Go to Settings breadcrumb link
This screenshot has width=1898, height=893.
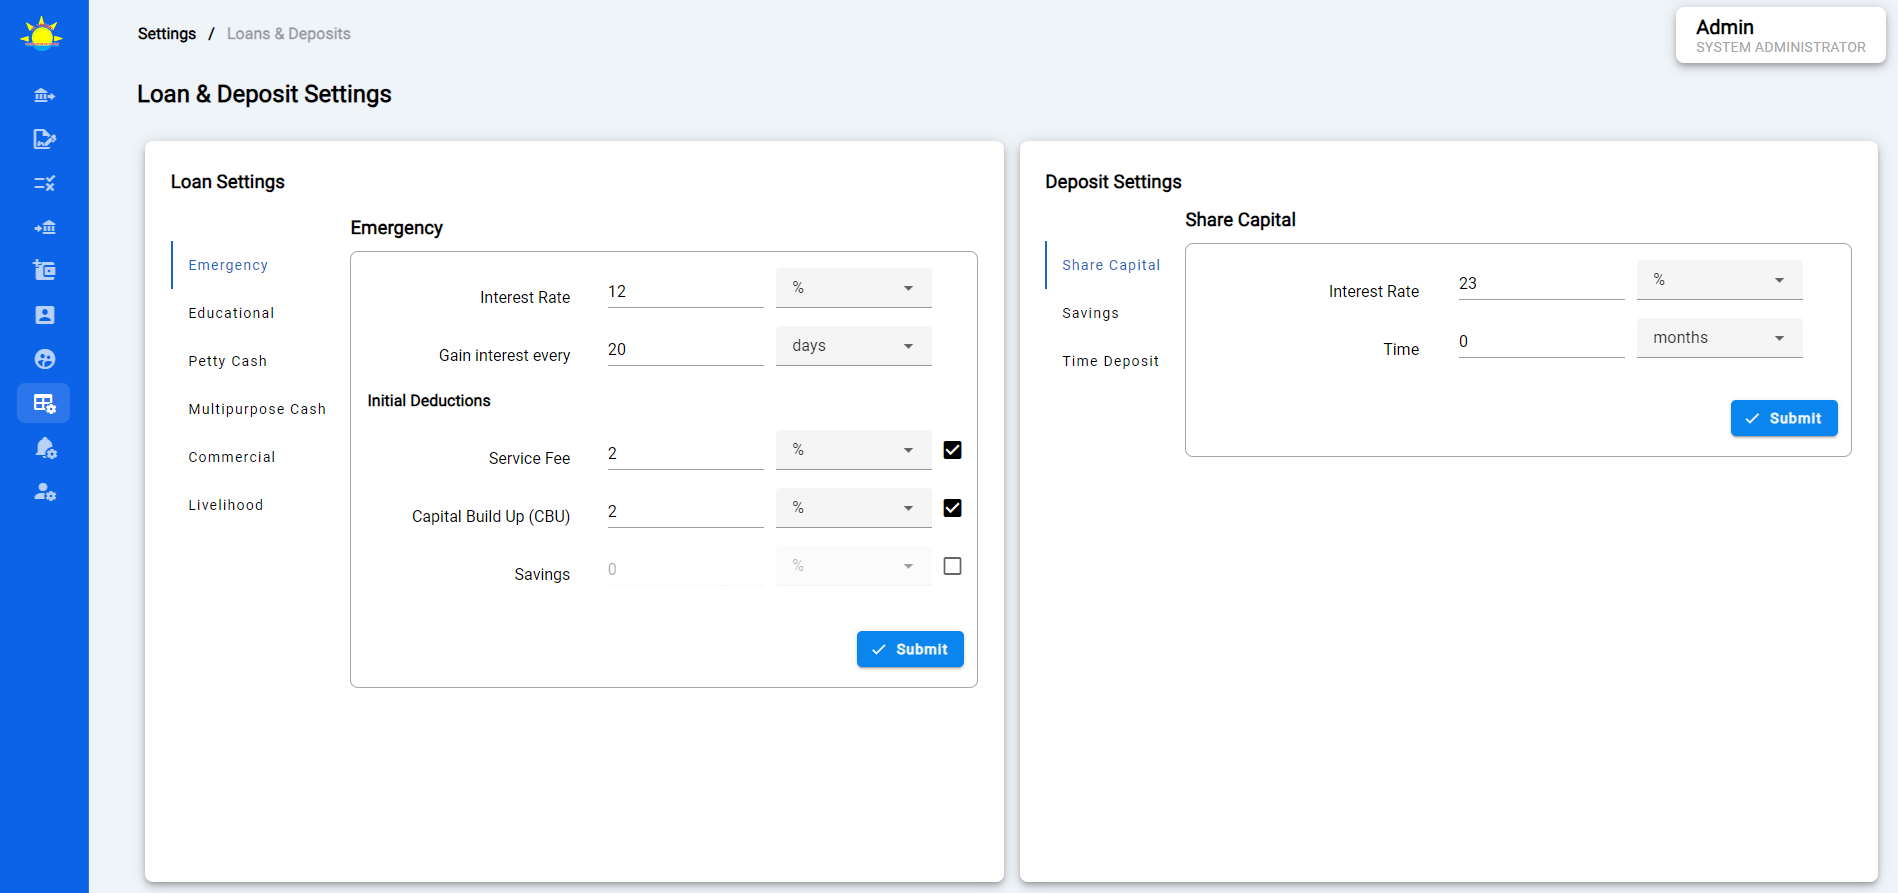coord(167,34)
